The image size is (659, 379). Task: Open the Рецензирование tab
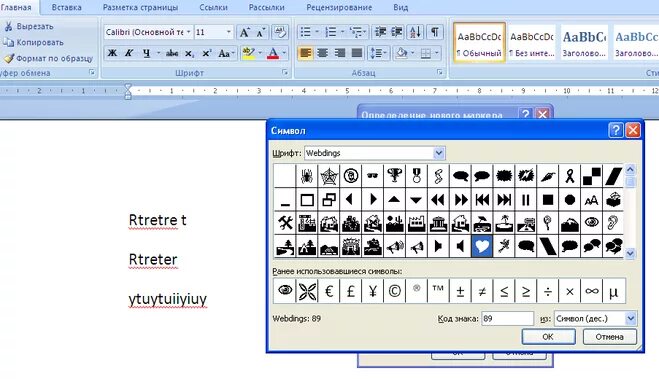click(339, 7)
